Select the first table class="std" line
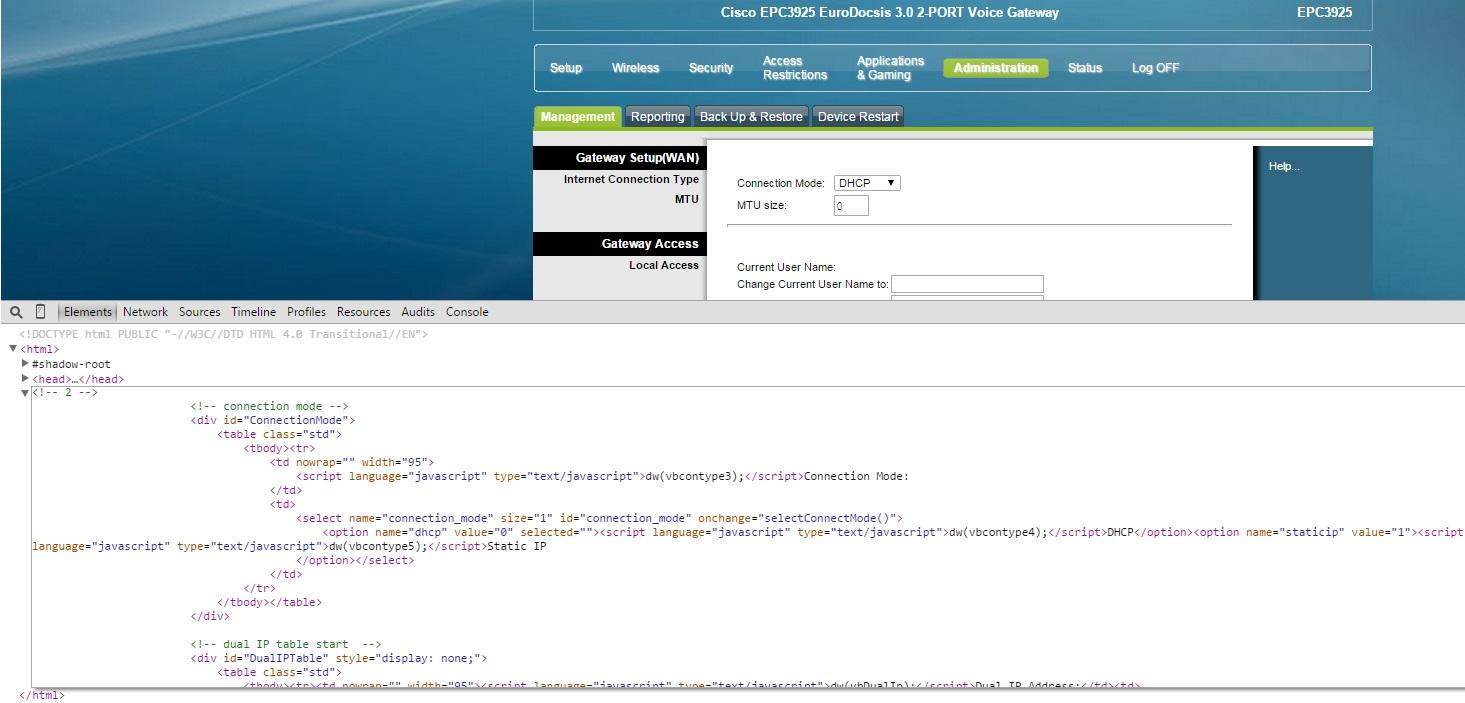The image size is (1465, 703). 280,434
